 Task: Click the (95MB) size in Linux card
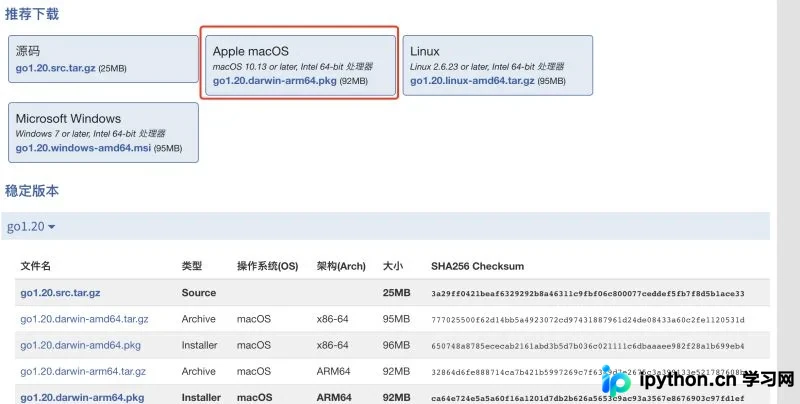click(552, 81)
